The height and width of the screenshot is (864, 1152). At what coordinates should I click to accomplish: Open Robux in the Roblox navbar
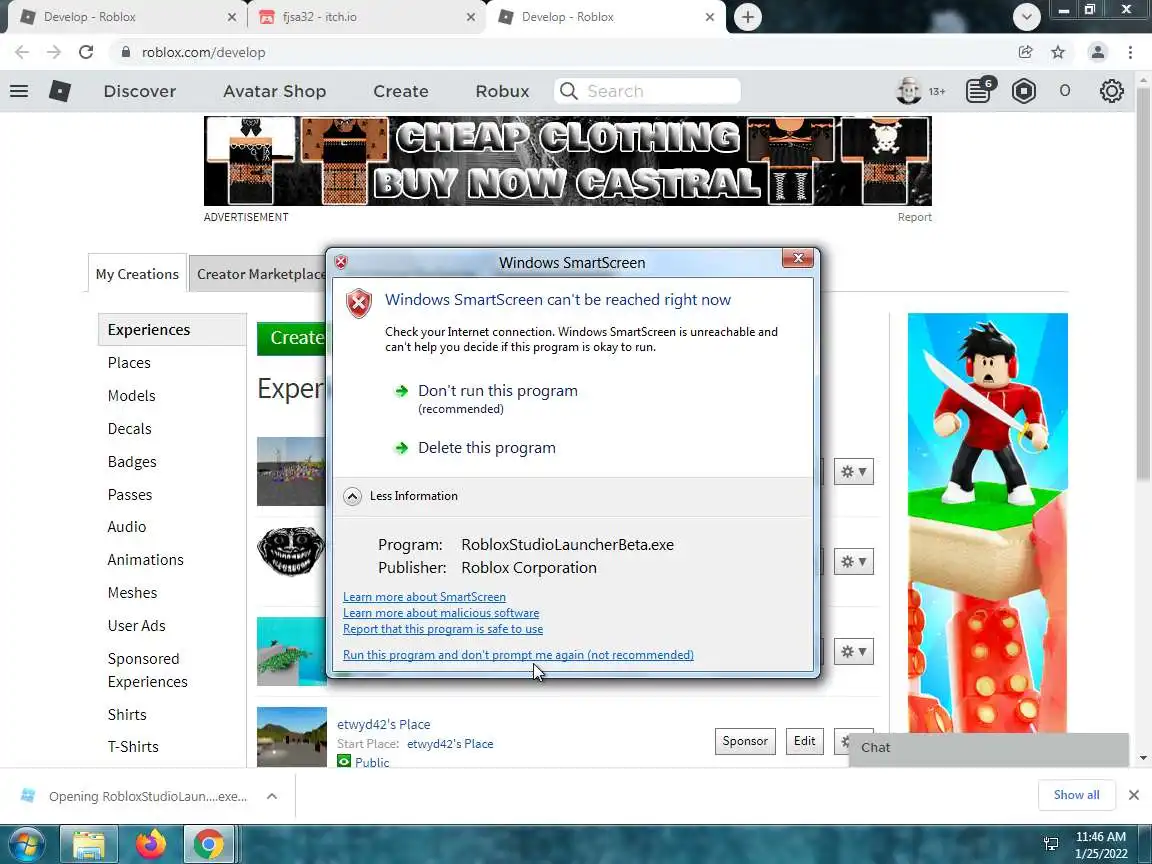(x=503, y=91)
